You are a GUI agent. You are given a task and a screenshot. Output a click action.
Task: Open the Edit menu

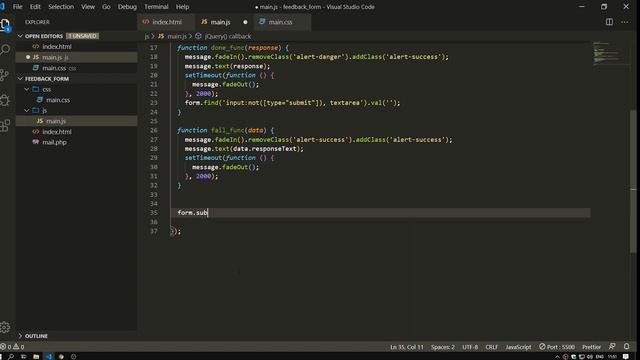click(35, 7)
